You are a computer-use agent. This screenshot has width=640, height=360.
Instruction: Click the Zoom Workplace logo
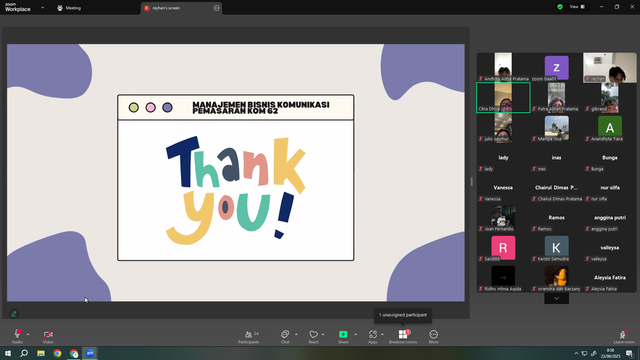[x=18, y=7]
